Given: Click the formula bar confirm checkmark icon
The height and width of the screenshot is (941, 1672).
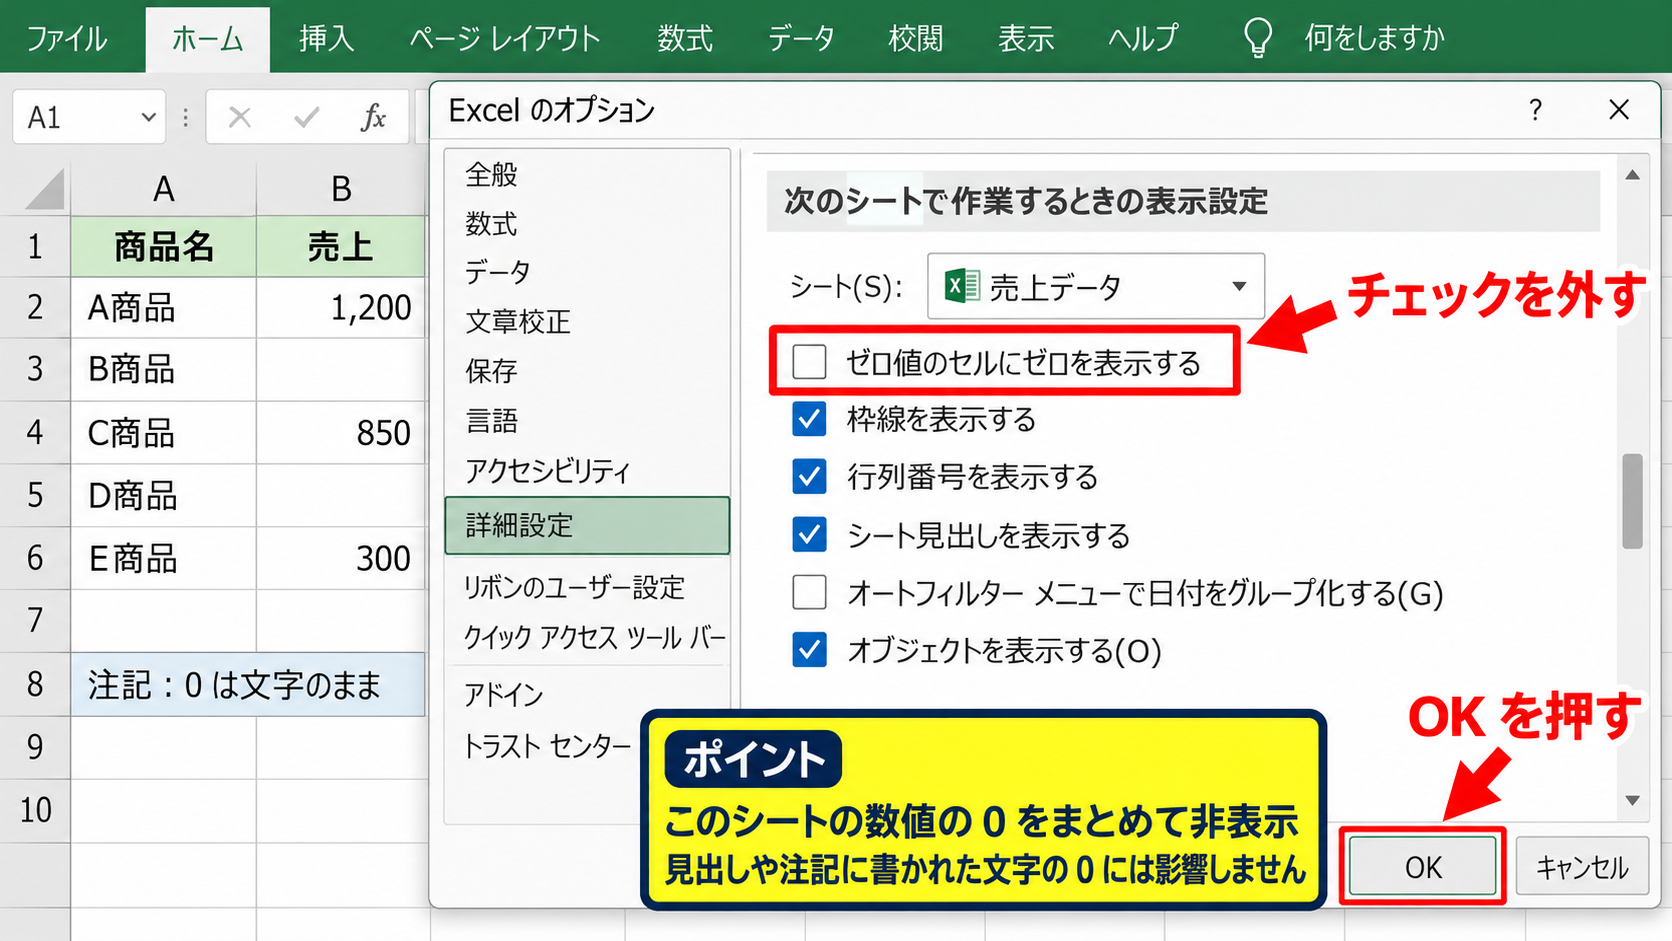Looking at the screenshot, I should [x=307, y=118].
